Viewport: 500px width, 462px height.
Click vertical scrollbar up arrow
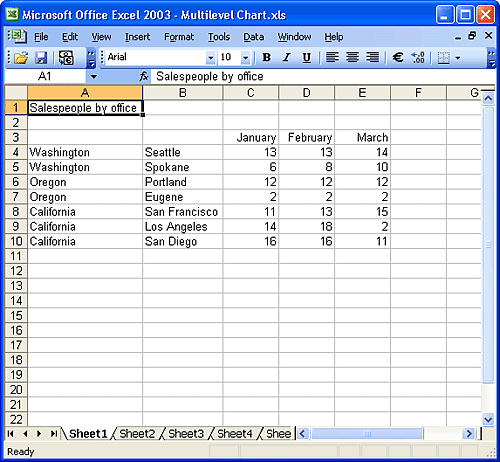click(x=488, y=98)
